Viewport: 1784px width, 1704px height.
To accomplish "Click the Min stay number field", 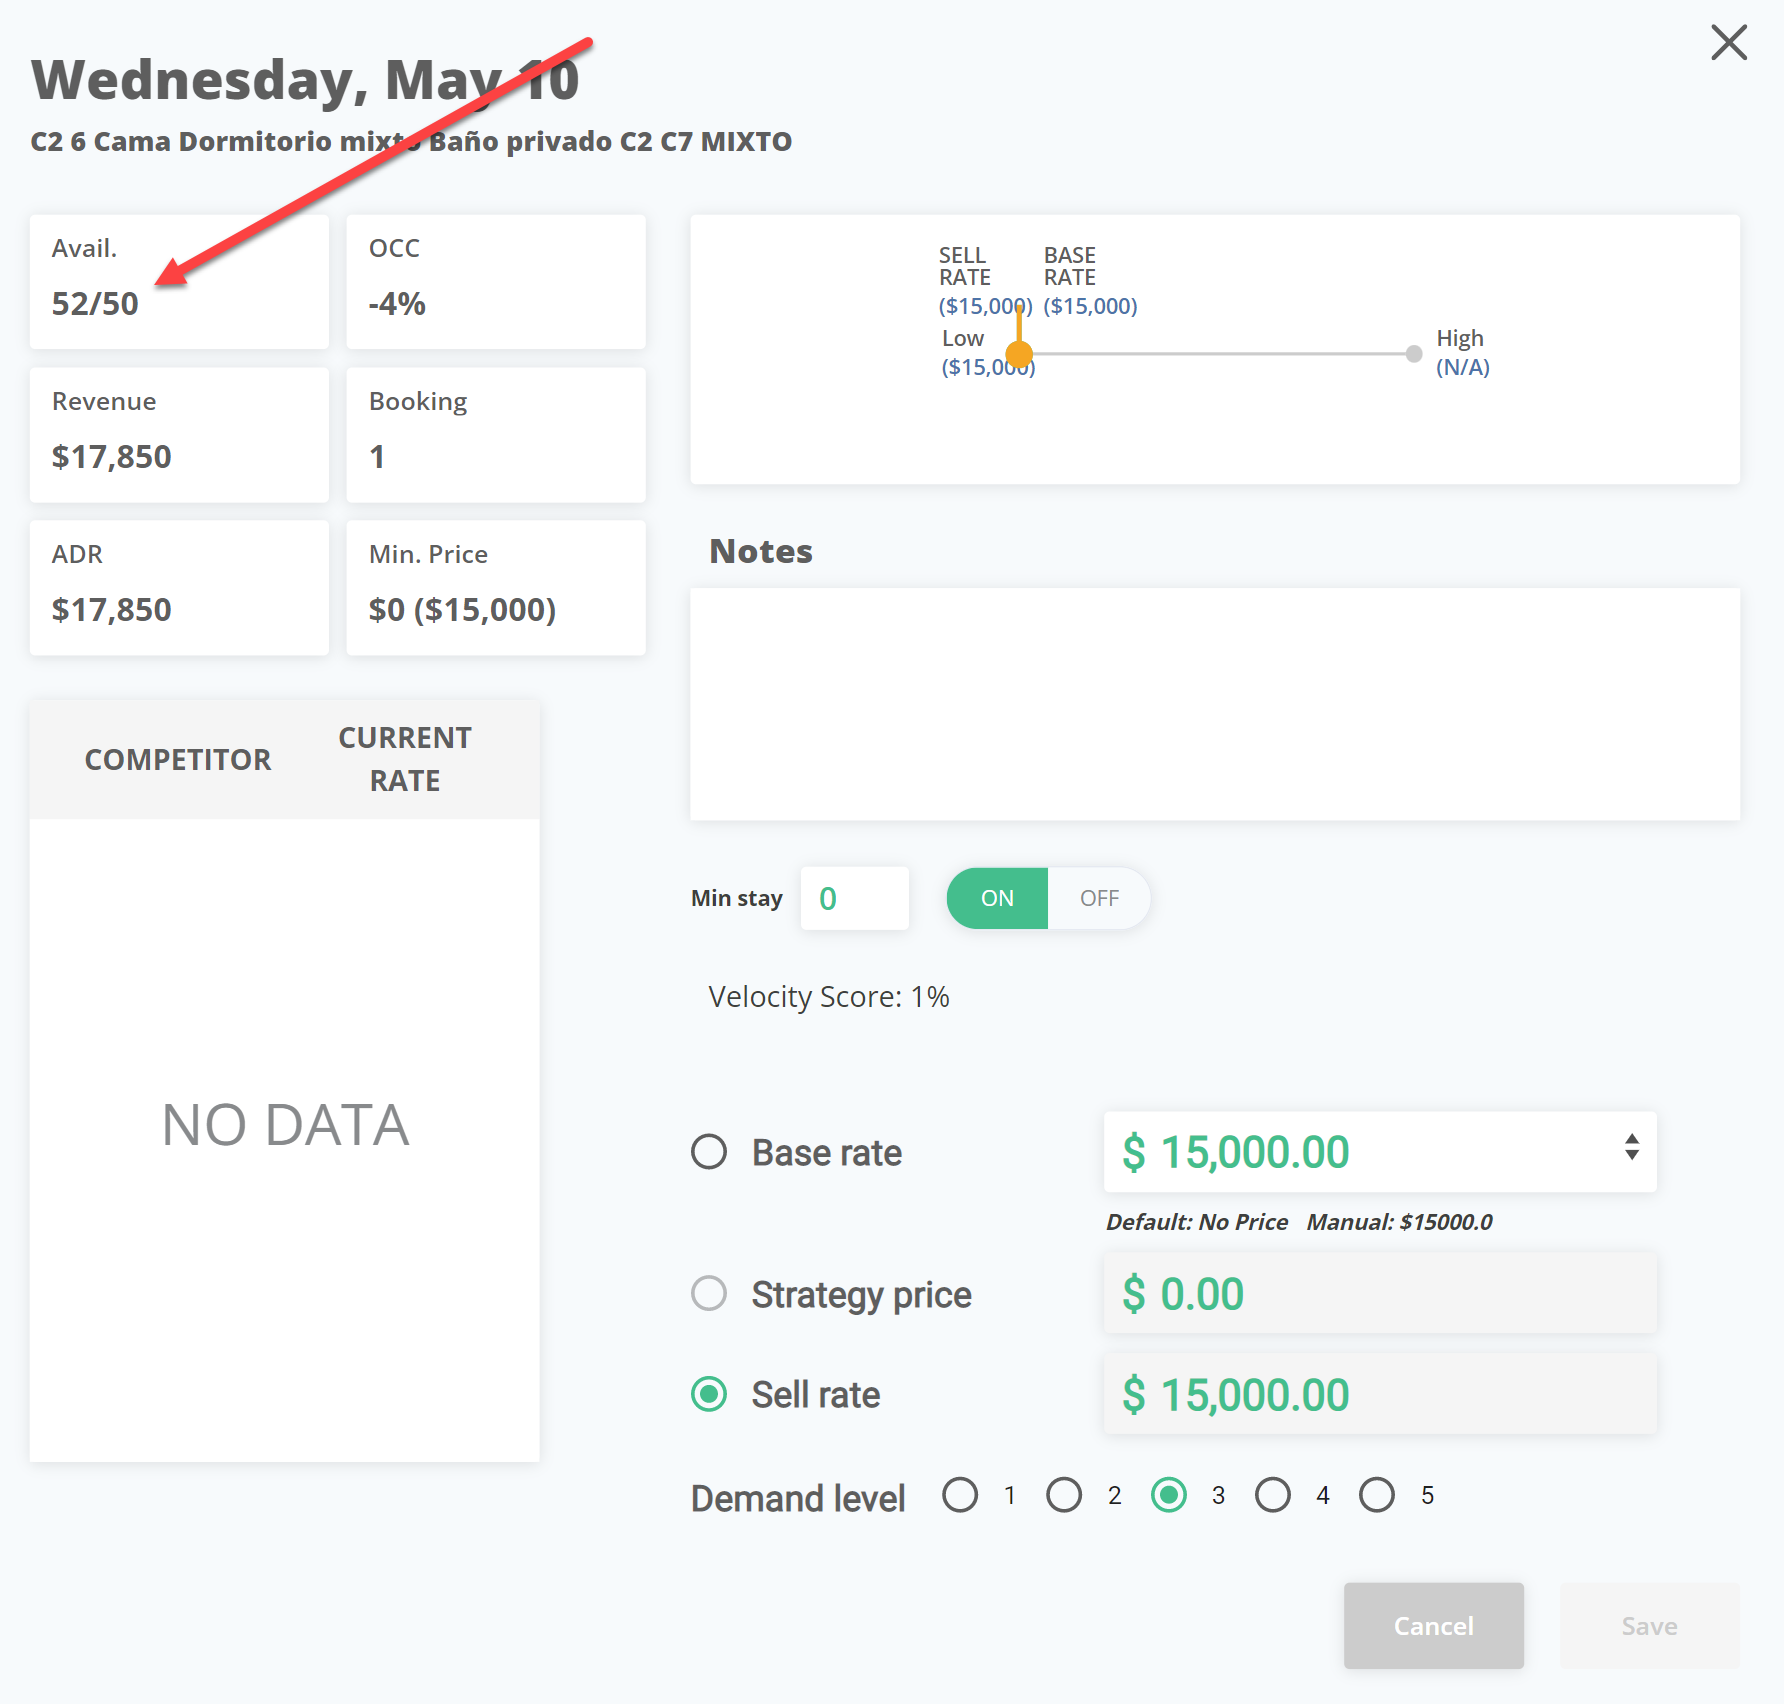I will click(855, 898).
